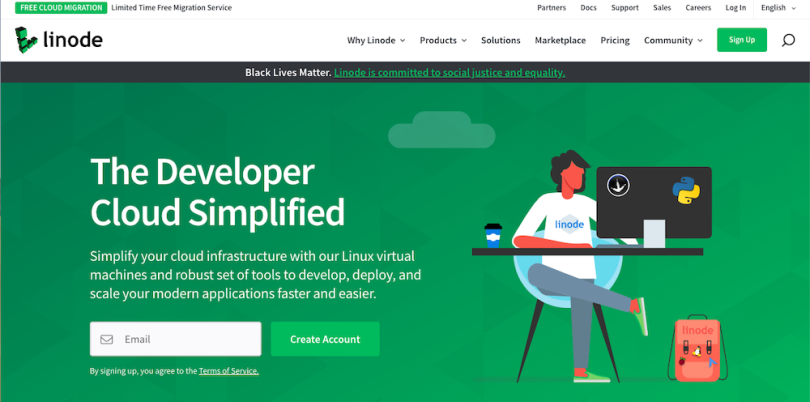This screenshot has height=402, width=810.
Task: Open the Support page
Action: coord(625,8)
